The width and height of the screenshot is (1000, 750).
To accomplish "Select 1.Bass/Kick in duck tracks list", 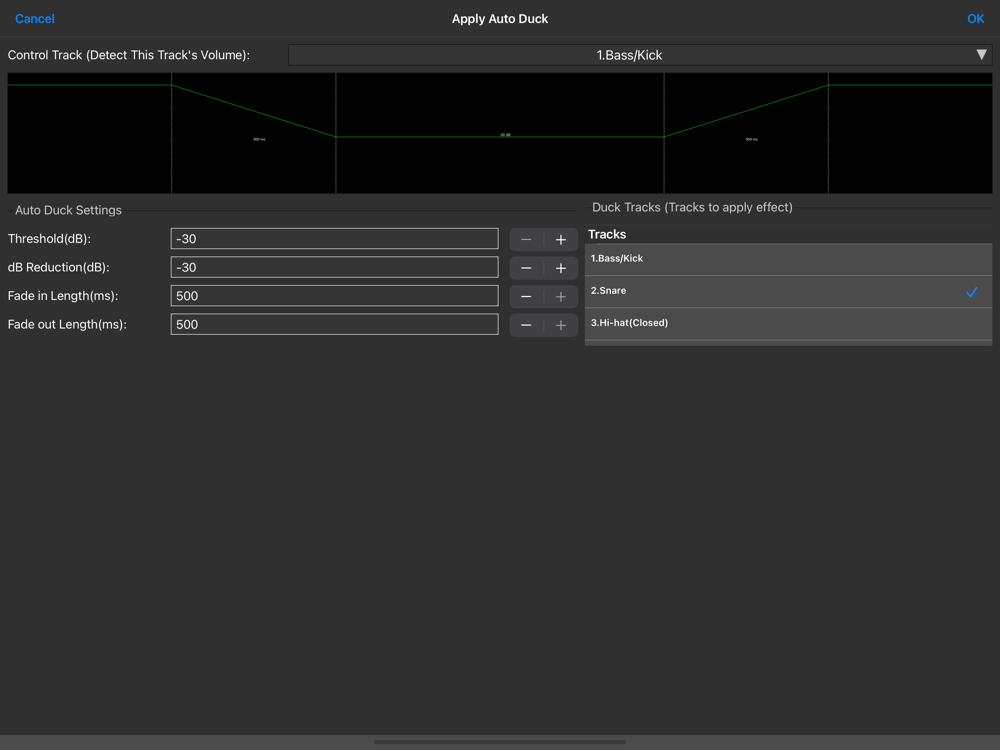I will [788, 259].
